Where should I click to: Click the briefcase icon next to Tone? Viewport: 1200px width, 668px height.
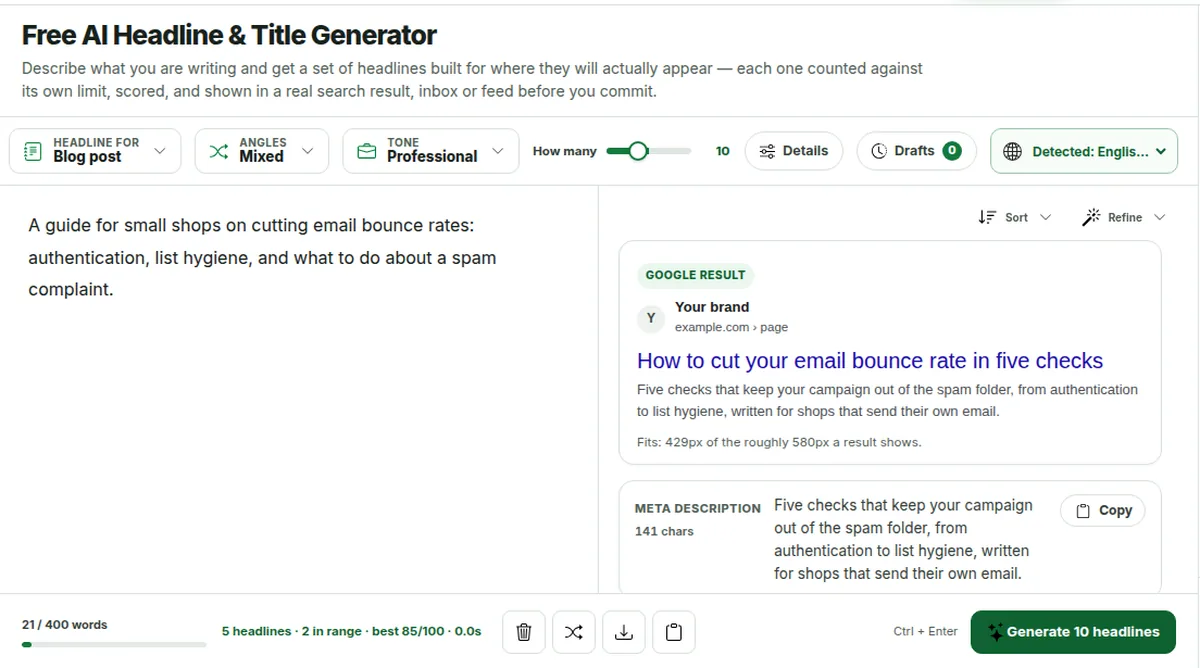367,151
